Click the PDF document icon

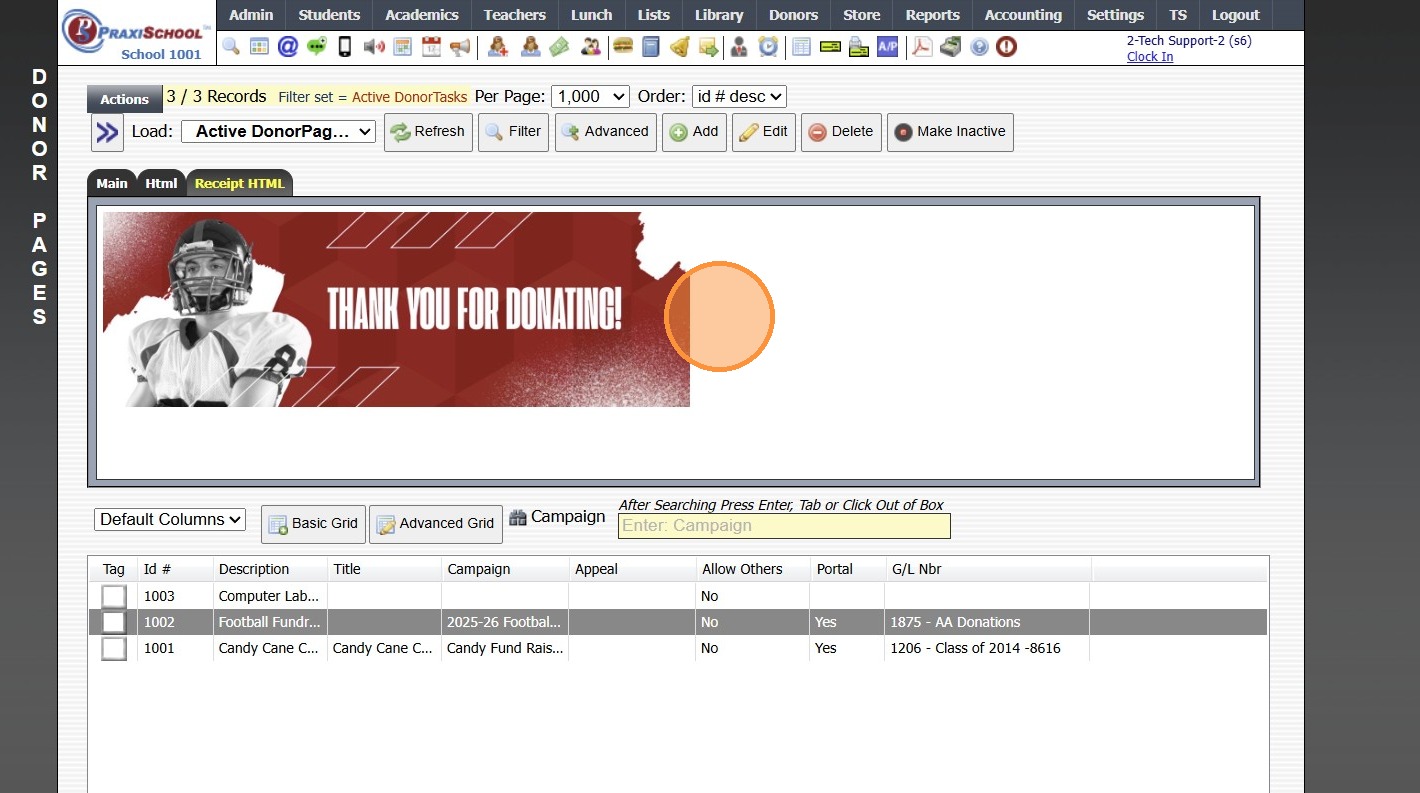(922, 46)
